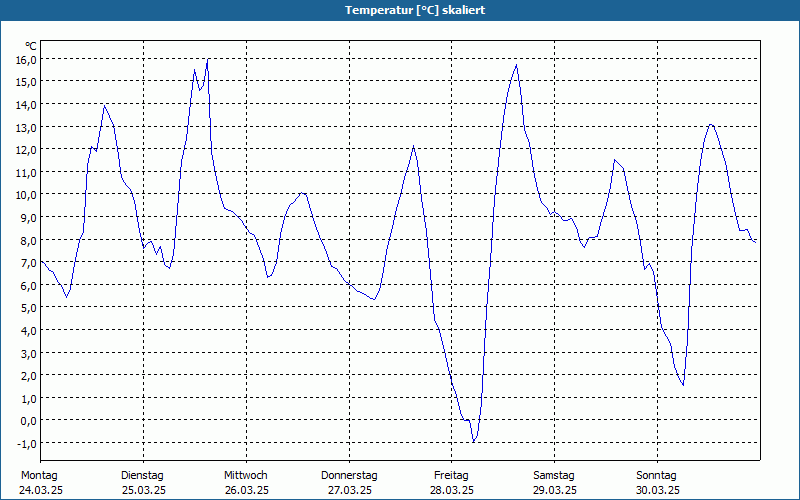Click the '4,0' y-axis label
Viewport: 800px width, 500px height.
point(29,331)
